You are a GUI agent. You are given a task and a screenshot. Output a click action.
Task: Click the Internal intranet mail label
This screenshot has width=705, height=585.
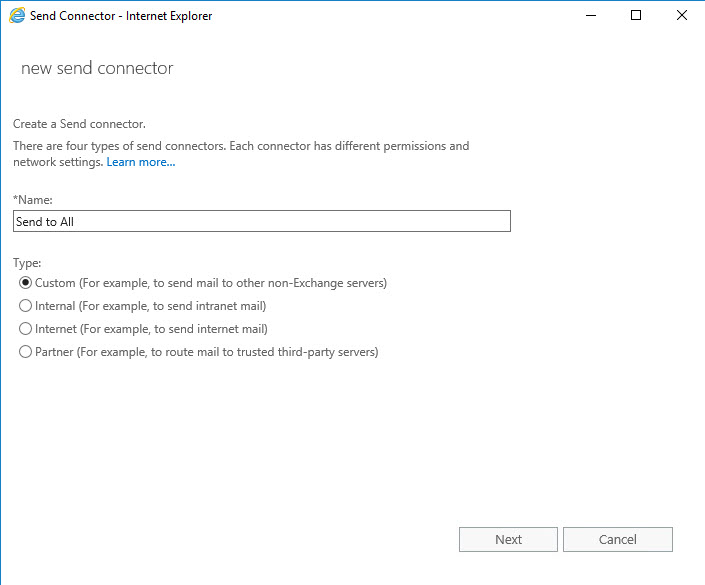(151, 306)
